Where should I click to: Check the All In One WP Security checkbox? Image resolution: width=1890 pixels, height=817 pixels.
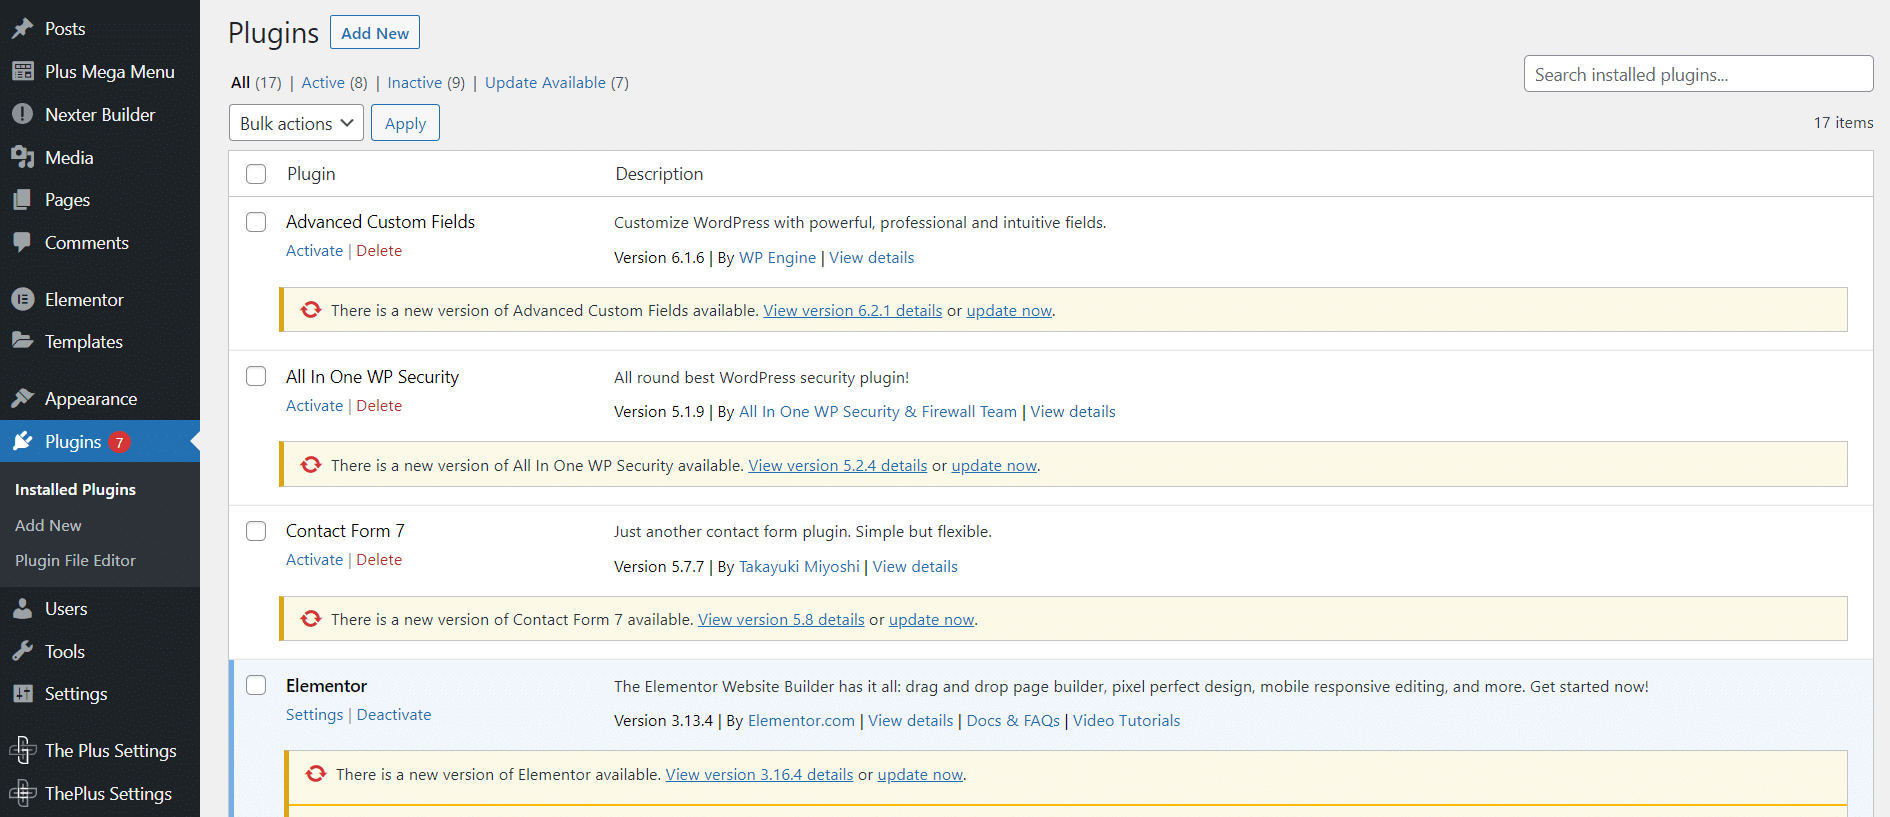click(x=256, y=376)
